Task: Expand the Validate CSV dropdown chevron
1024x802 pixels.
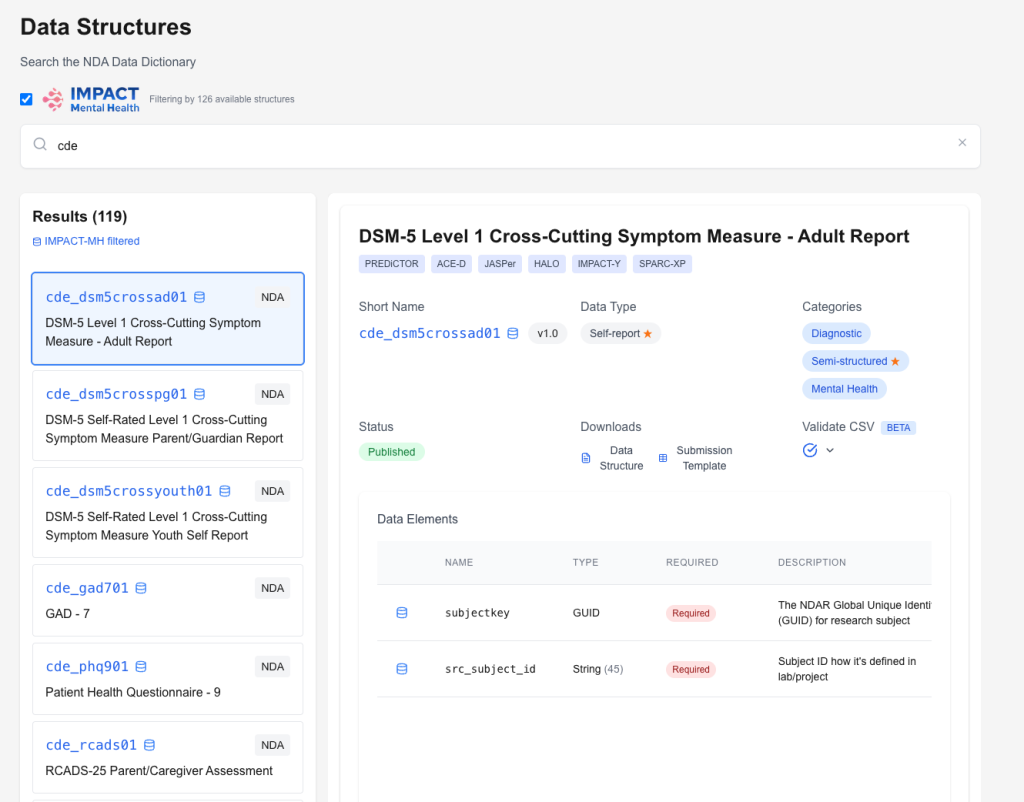Action: pos(830,450)
